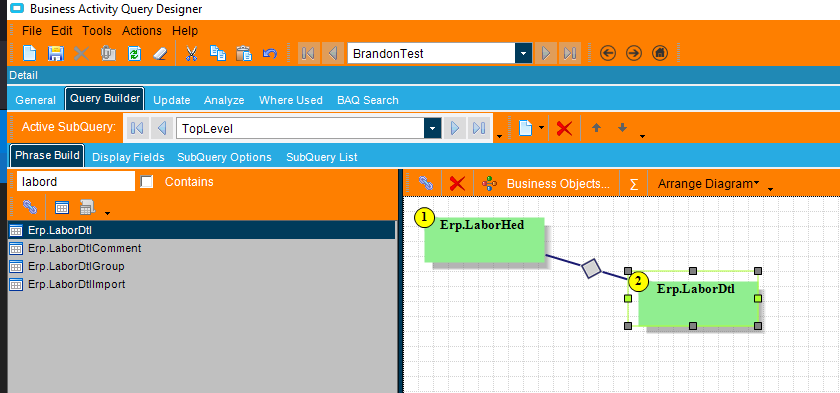Open the Analyze tab
The height and width of the screenshot is (393, 840).
click(x=224, y=100)
